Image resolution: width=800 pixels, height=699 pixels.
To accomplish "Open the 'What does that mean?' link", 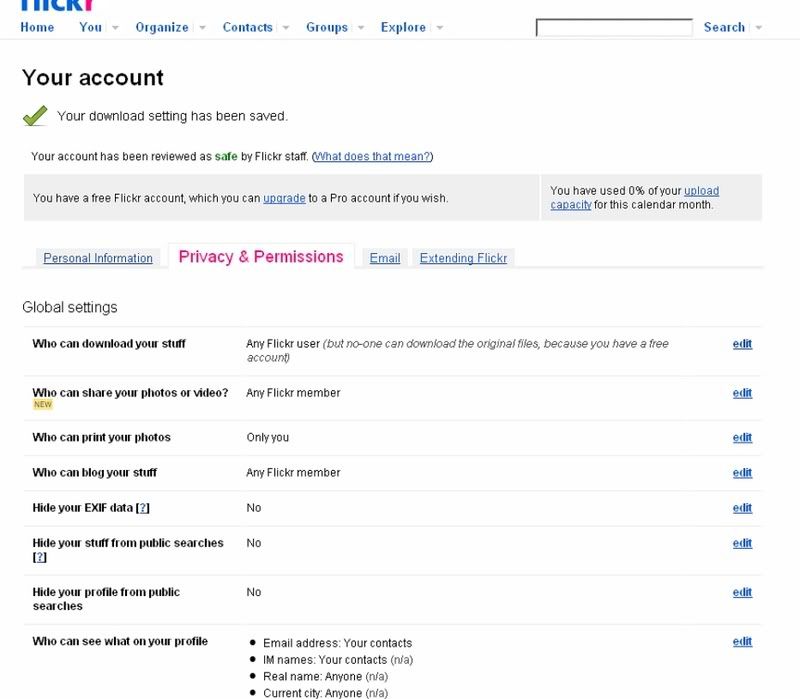I will pyautogui.click(x=372, y=156).
